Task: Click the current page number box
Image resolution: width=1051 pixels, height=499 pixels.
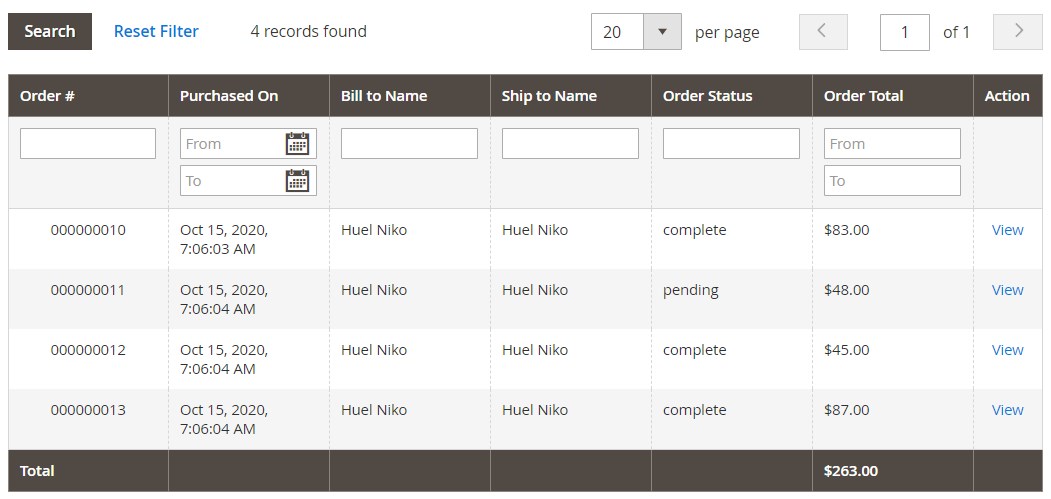Action: click(904, 32)
